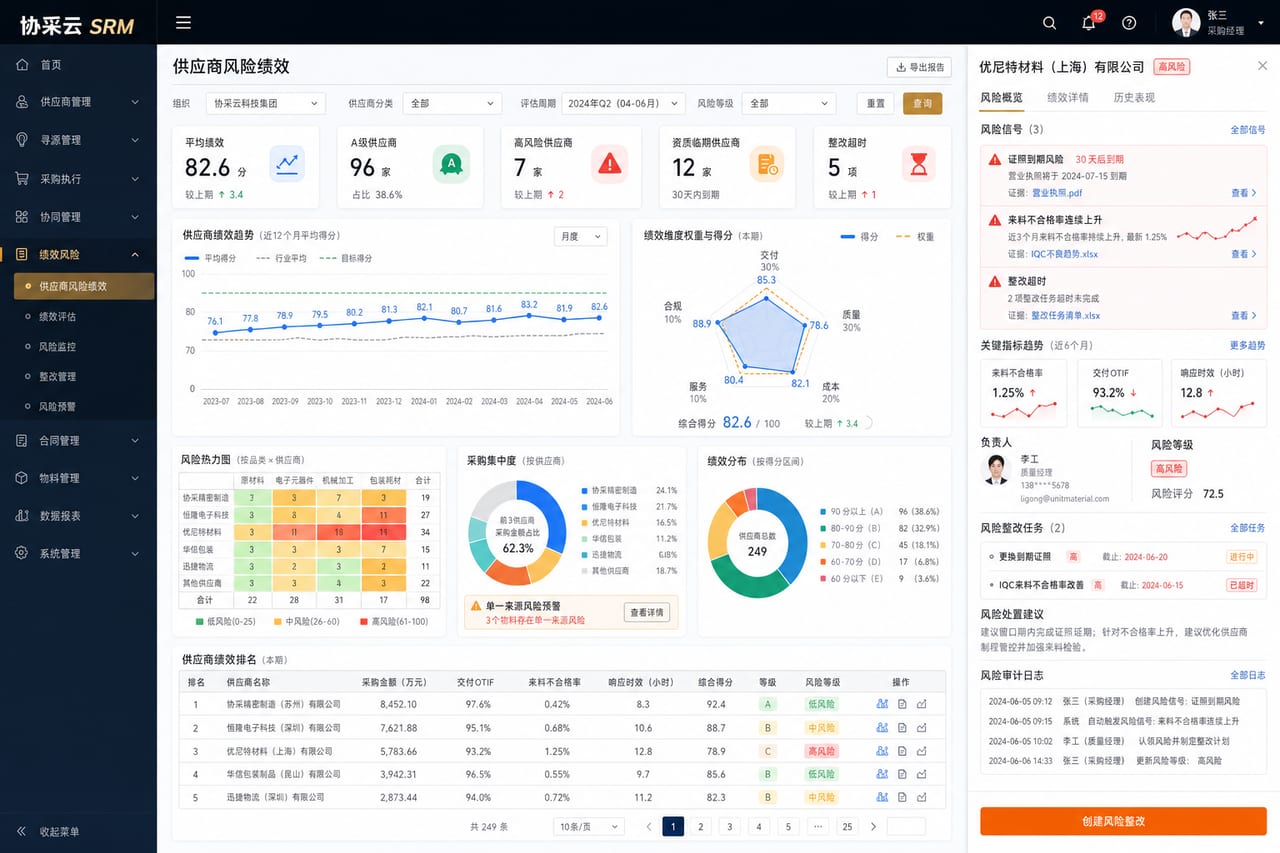1280x853 pixels.
Task: Click 创建风险整改 orange button
Action: pos(1123,821)
